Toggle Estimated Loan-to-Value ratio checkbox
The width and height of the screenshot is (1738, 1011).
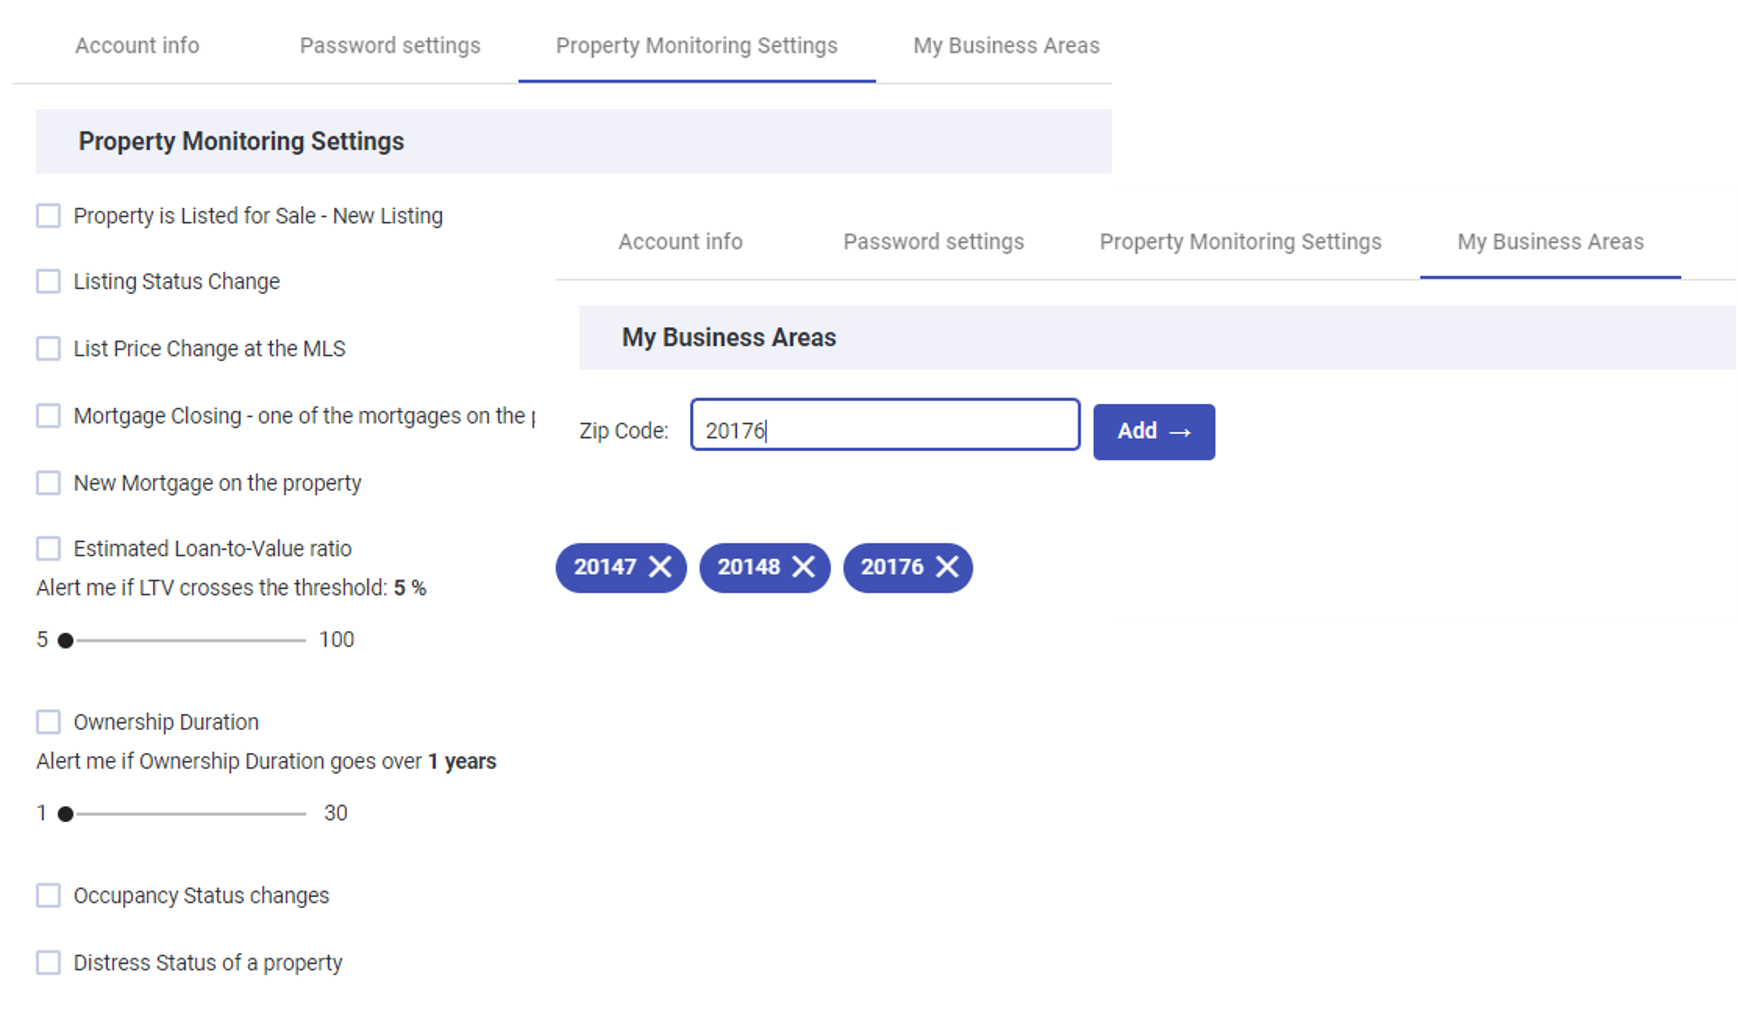(48, 549)
